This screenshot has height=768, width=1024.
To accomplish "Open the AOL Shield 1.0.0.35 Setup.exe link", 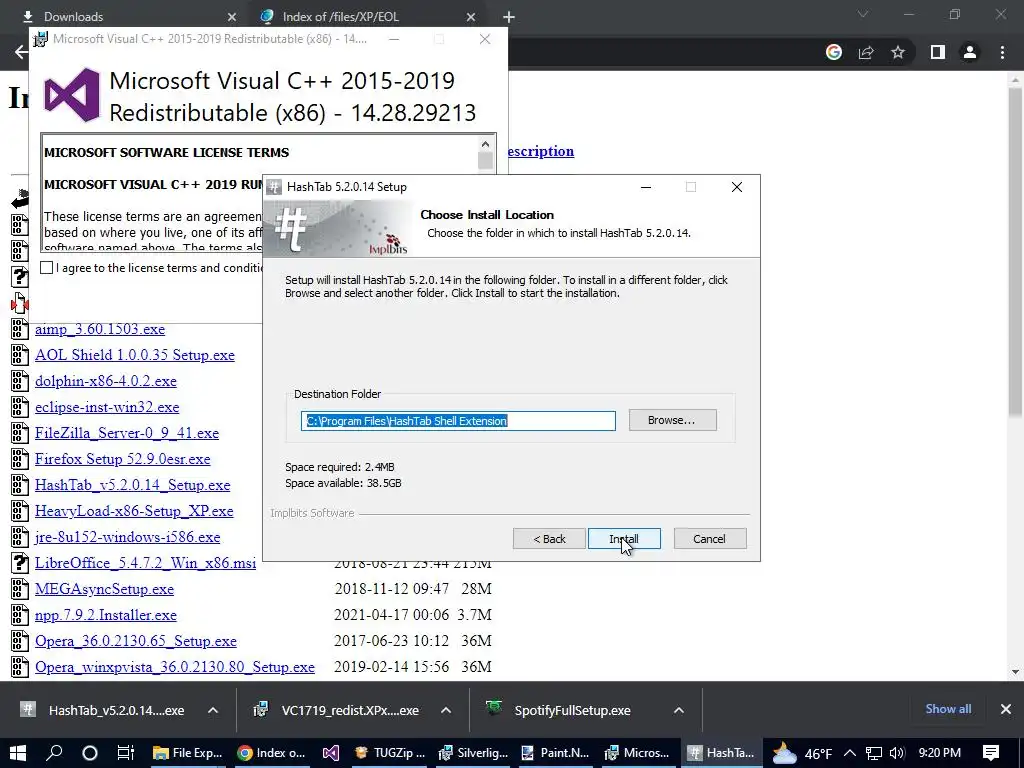I will (x=135, y=355).
